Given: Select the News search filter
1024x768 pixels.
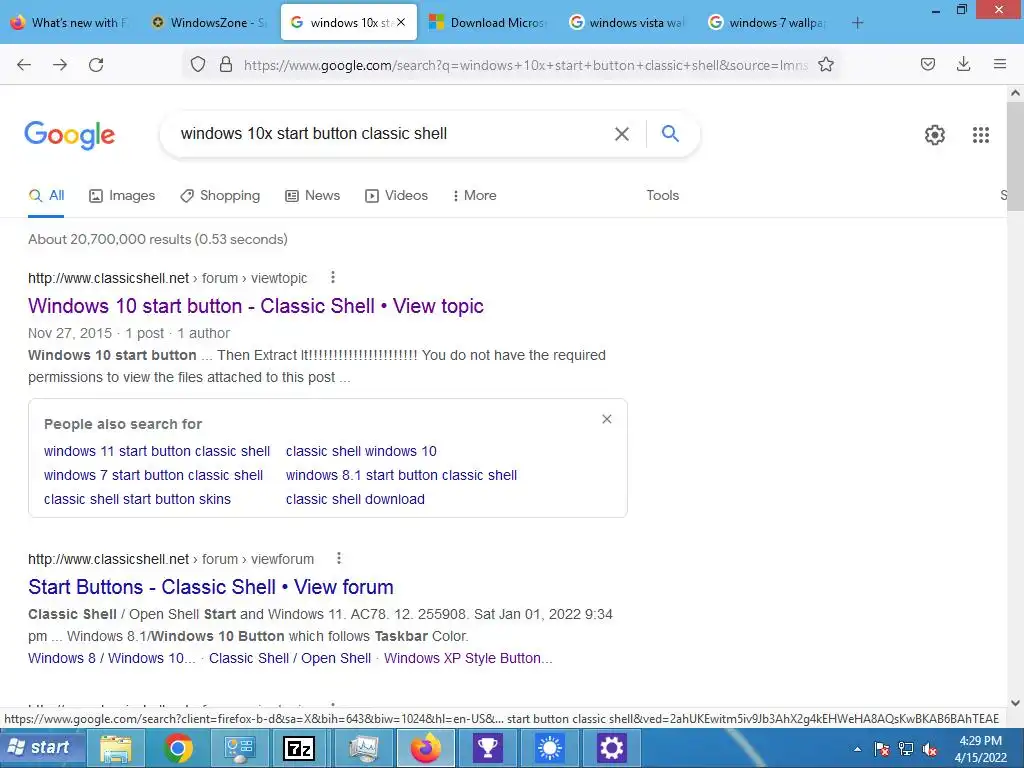Looking at the screenshot, I should pos(312,195).
